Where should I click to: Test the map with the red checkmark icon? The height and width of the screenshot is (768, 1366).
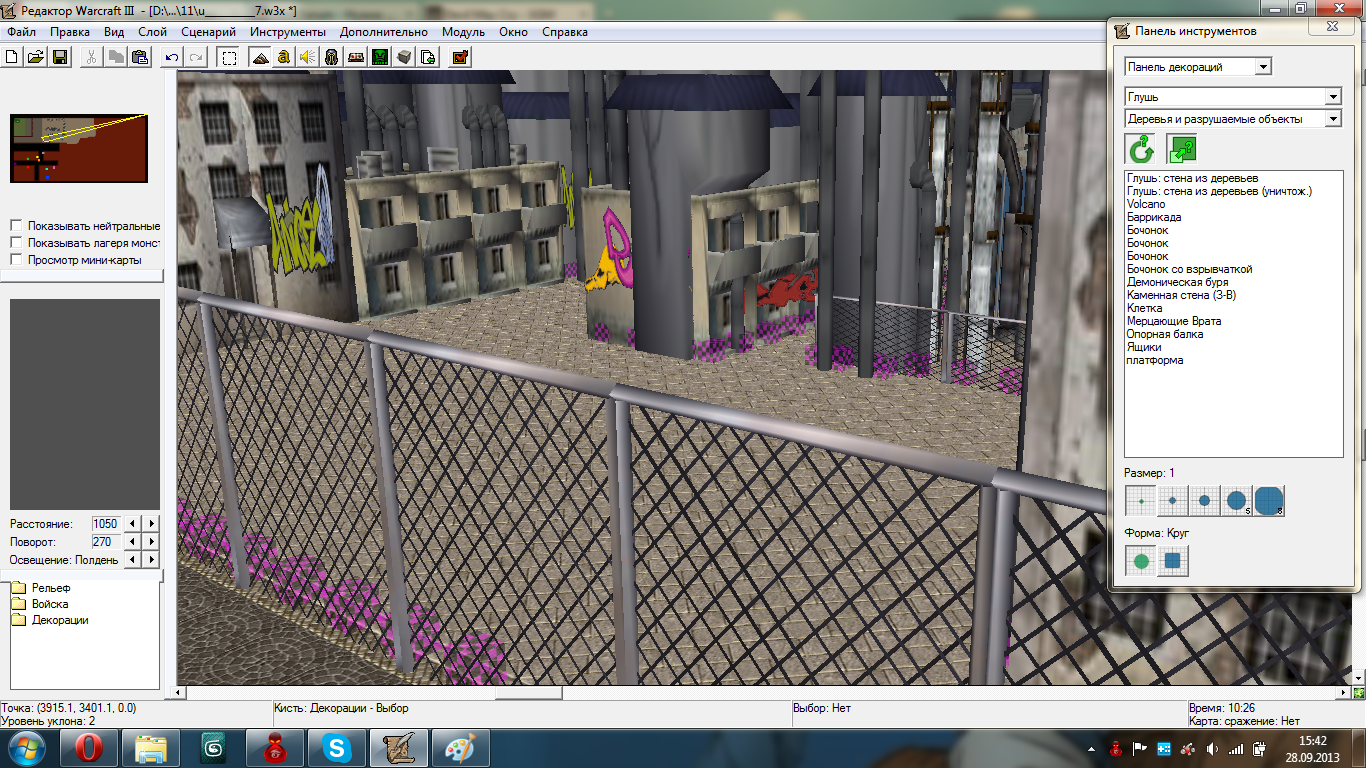point(460,57)
